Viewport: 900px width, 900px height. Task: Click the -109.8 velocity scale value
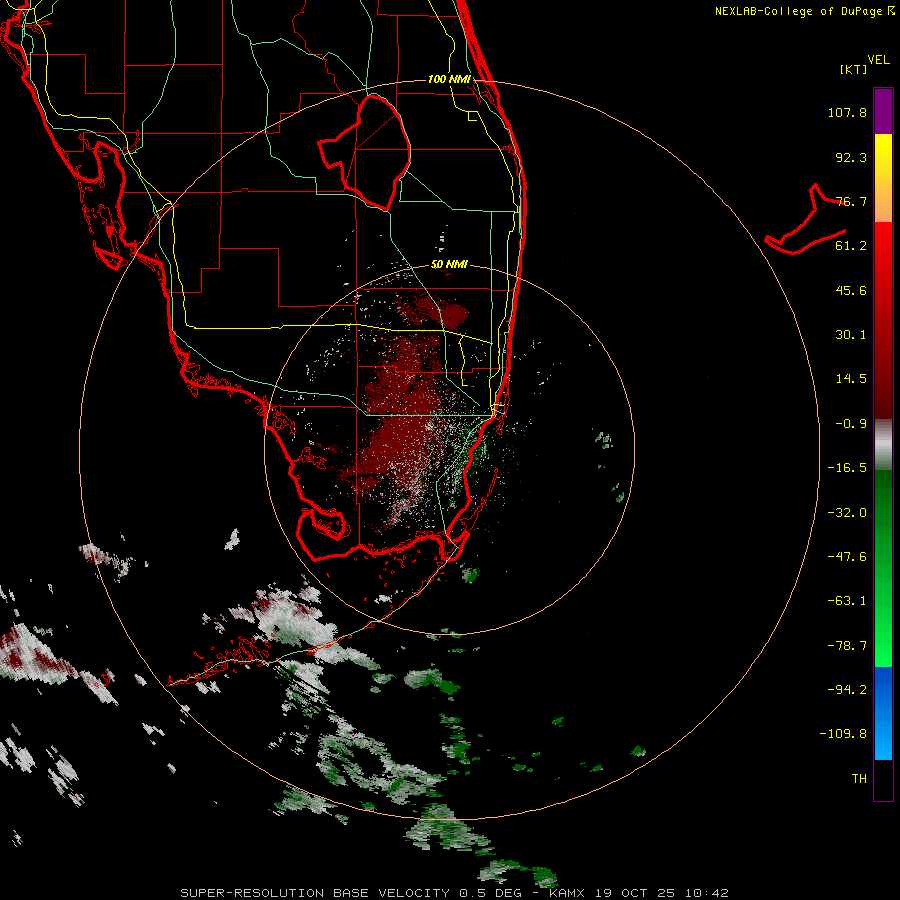click(843, 734)
